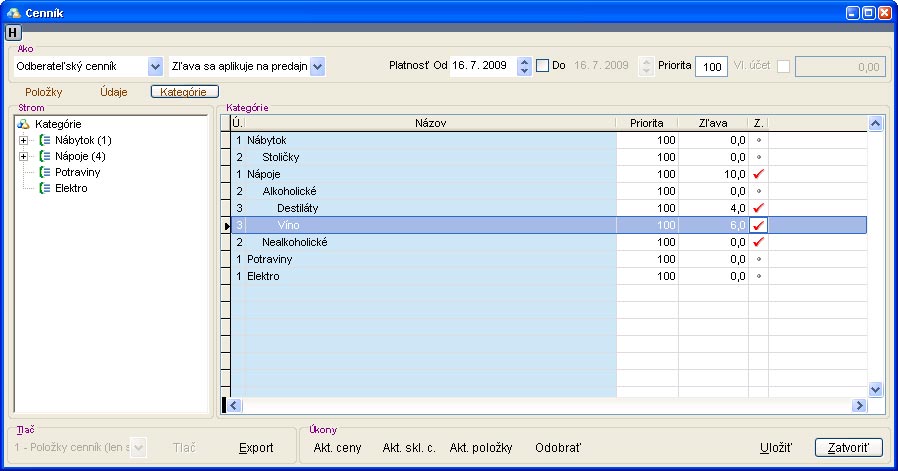The height and width of the screenshot is (471, 898).
Task: Expand the Nábytok tree node
Action: [x=23, y=140]
